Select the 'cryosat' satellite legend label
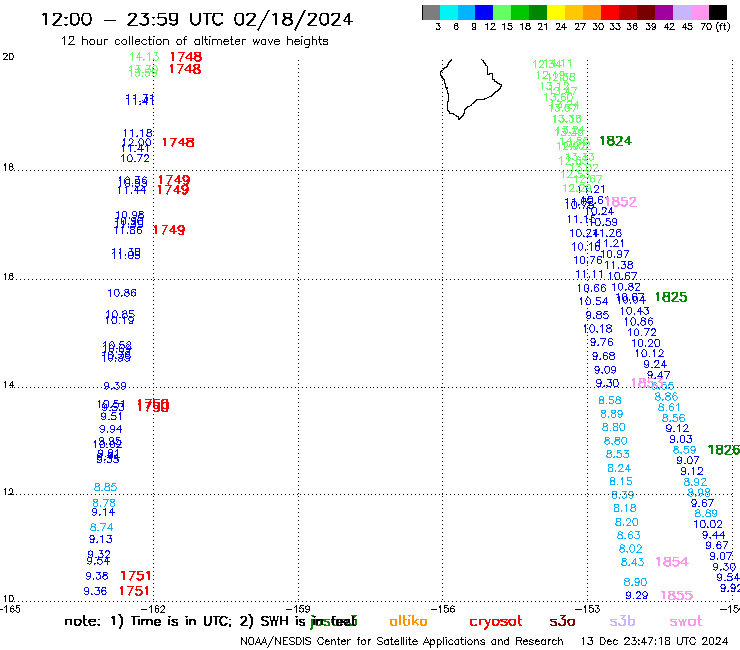This screenshot has height=650, width=740. (x=496, y=621)
